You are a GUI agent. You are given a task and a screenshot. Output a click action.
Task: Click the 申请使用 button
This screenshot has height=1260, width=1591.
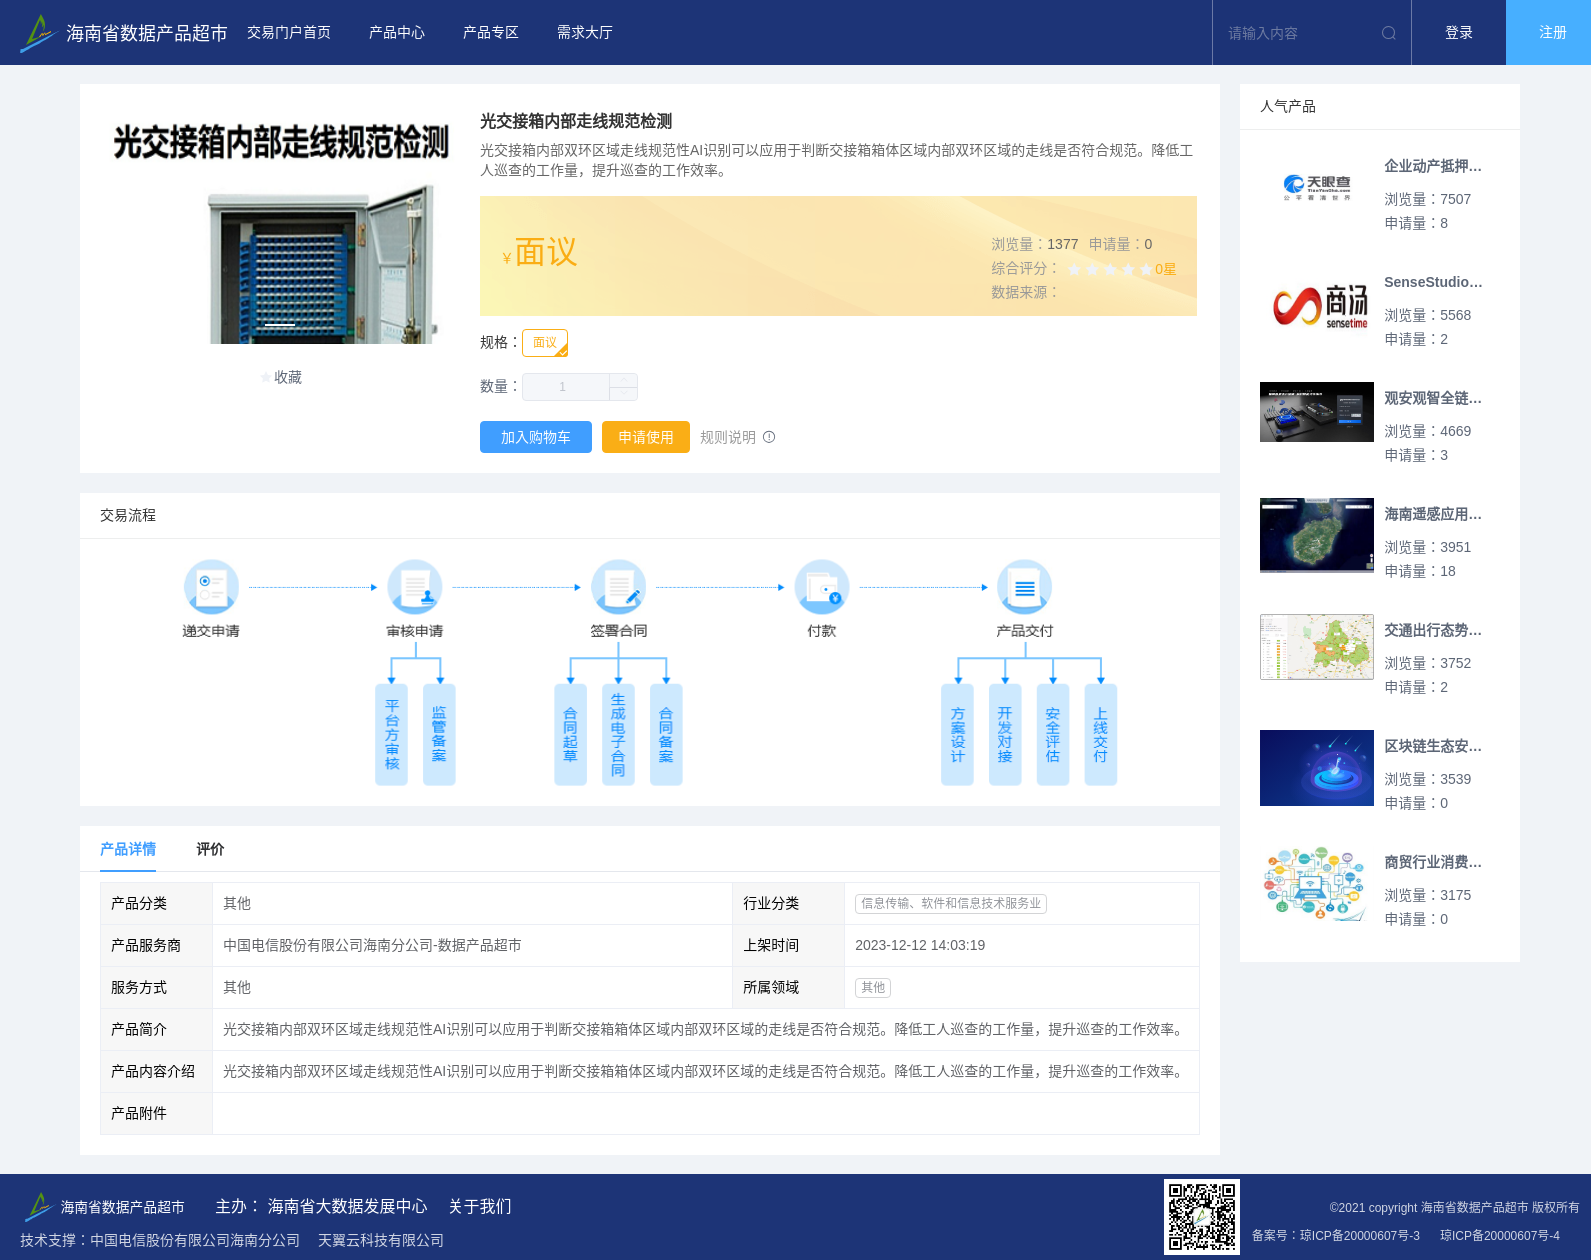(646, 437)
